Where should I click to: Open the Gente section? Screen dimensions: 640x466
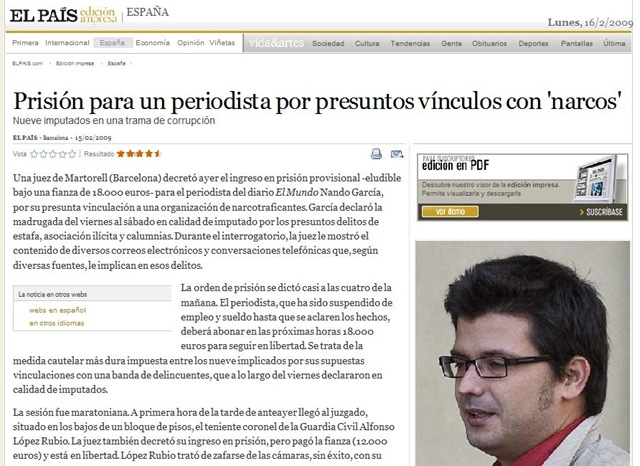click(x=451, y=43)
